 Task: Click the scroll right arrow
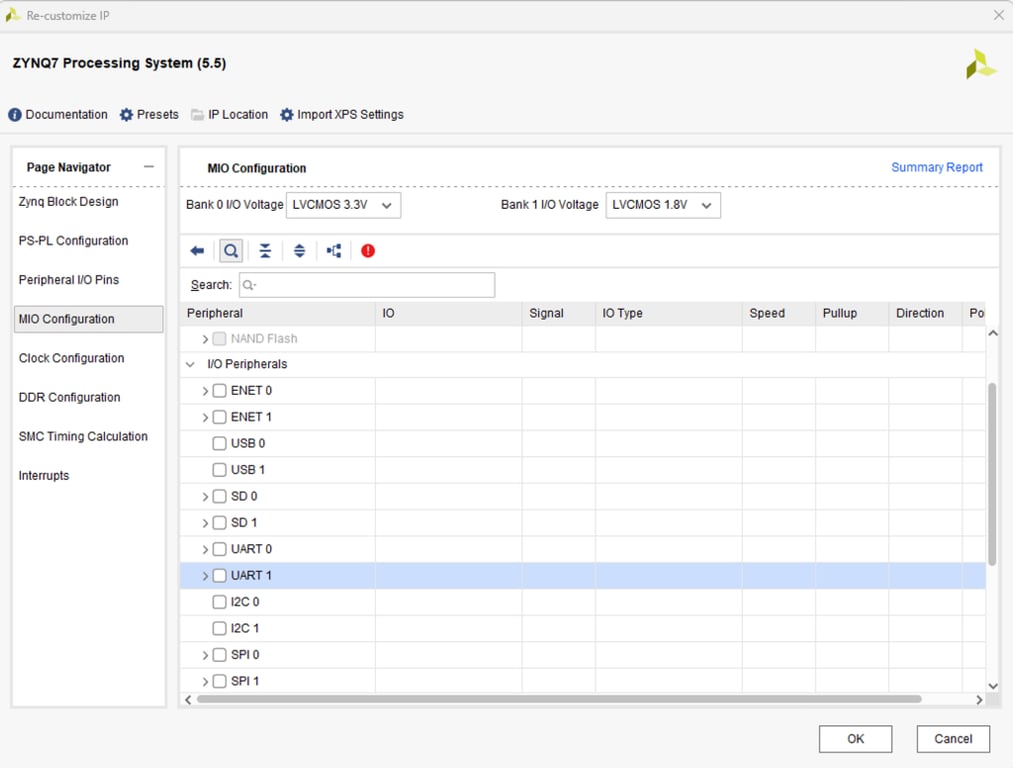pos(979,700)
